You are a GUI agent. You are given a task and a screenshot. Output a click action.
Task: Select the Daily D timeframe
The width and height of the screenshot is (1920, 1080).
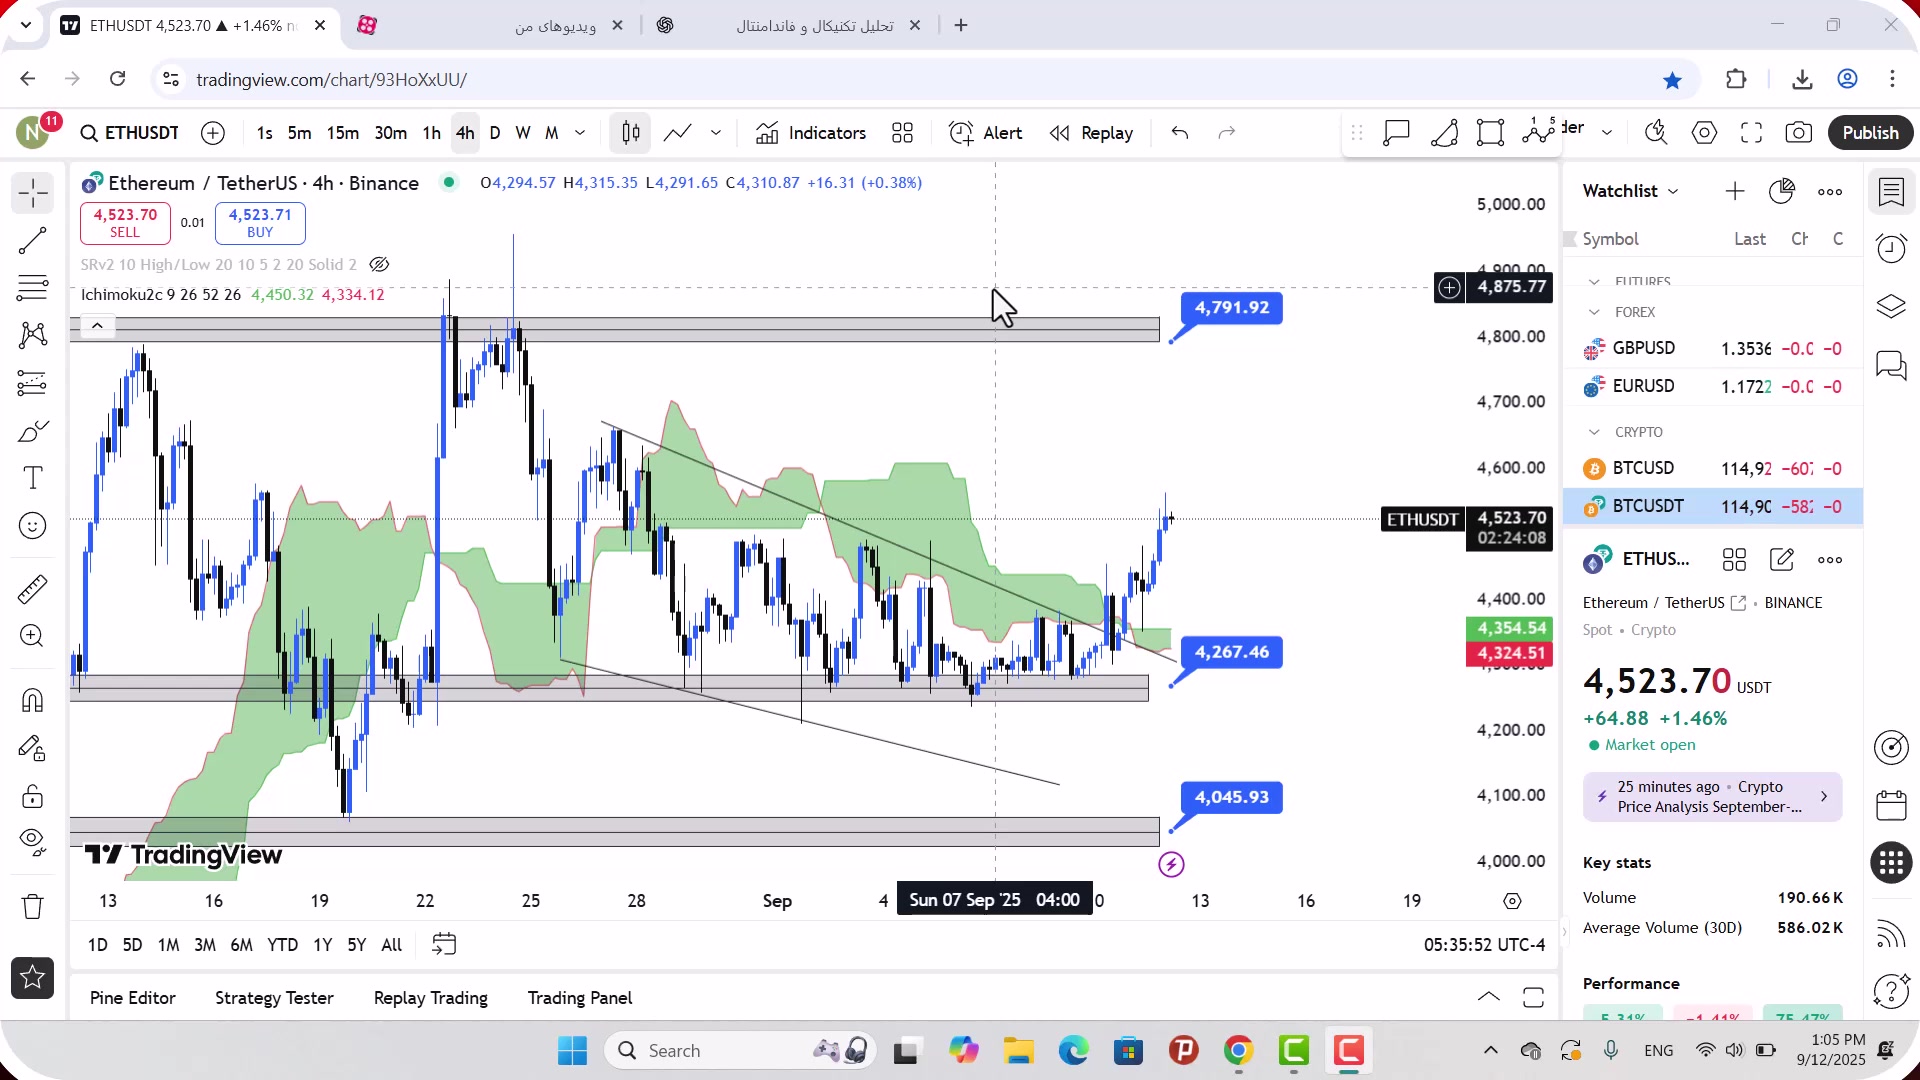click(495, 133)
